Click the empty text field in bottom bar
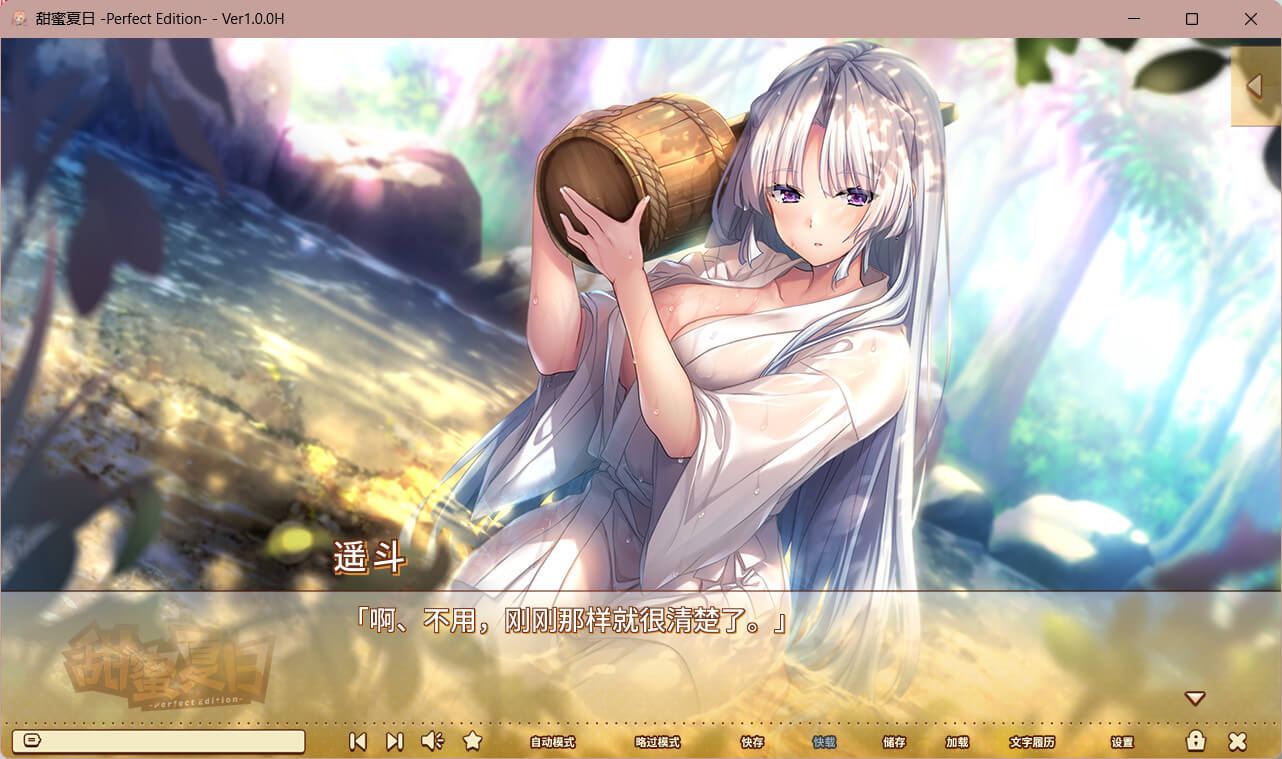Viewport: 1282px width, 759px height. pyautogui.click(x=170, y=741)
